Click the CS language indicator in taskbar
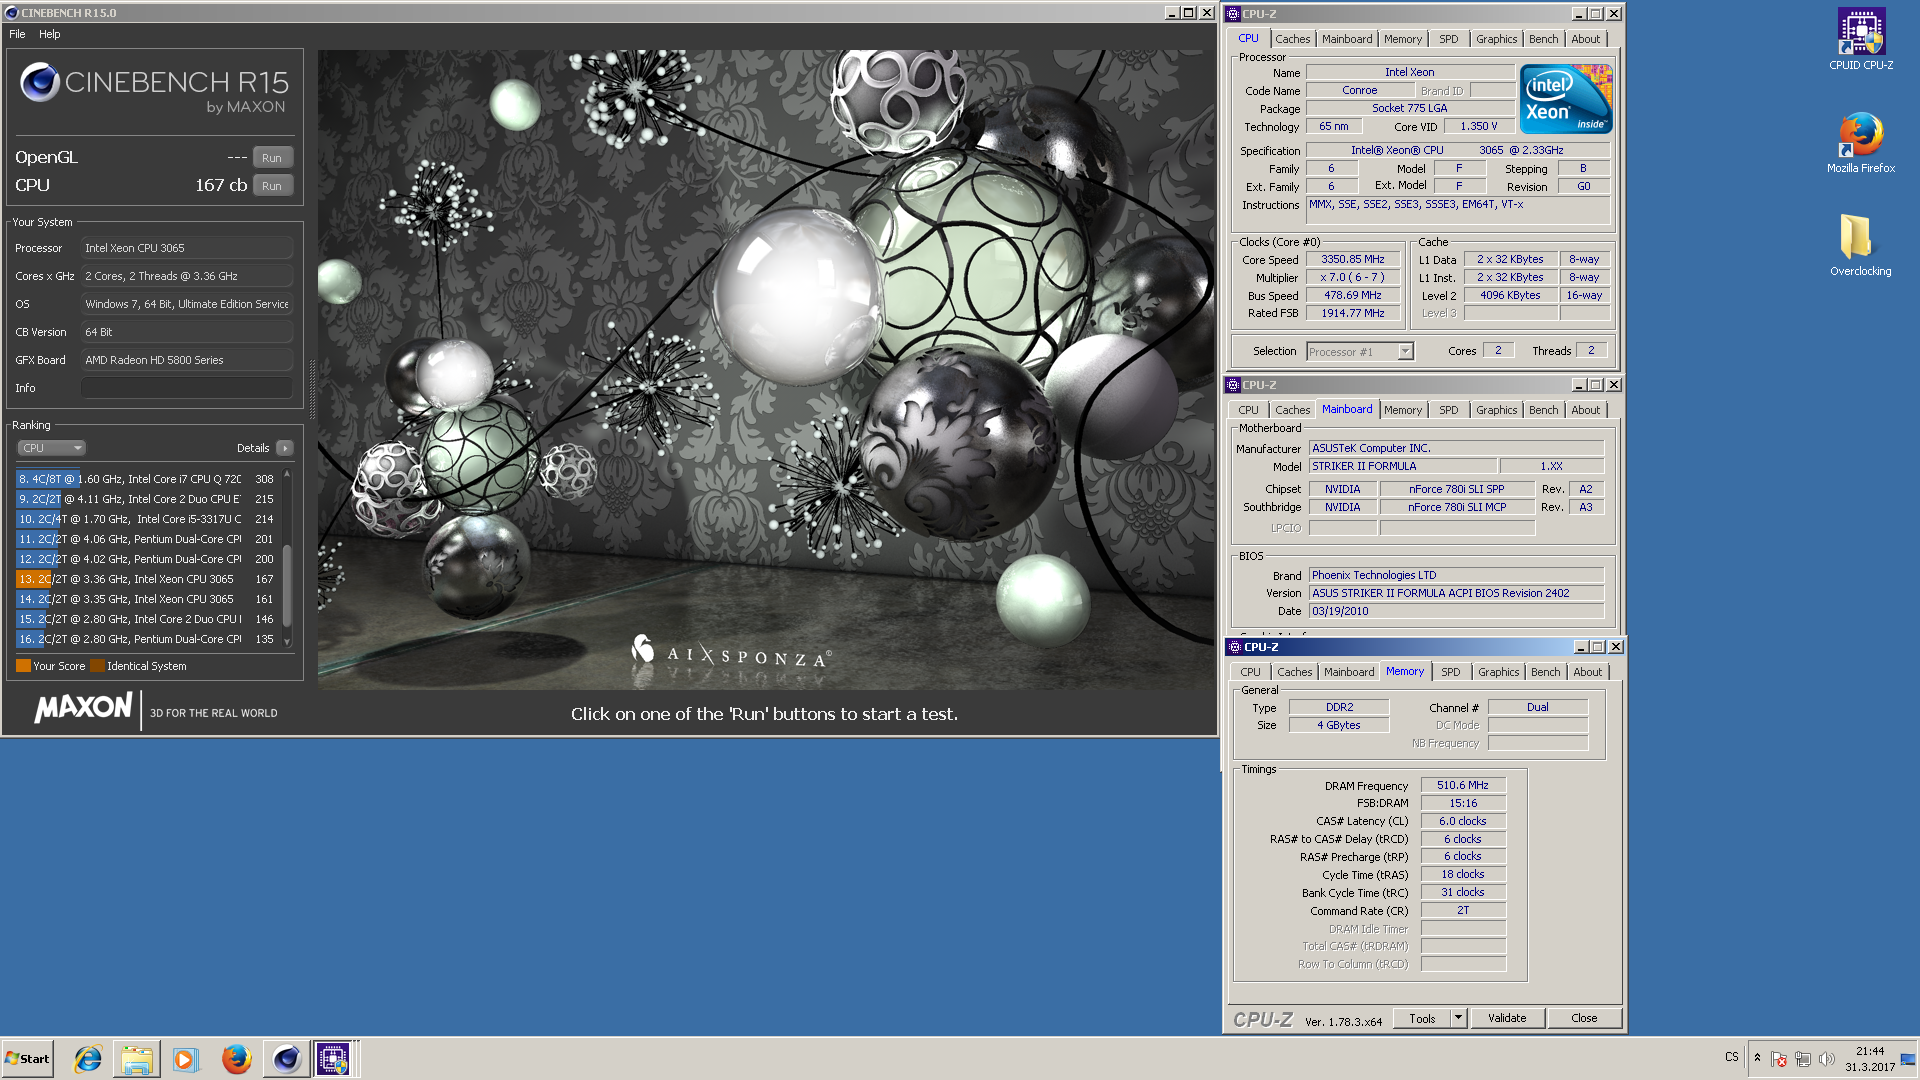The image size is (1920, 1080). point(1732,1057)
